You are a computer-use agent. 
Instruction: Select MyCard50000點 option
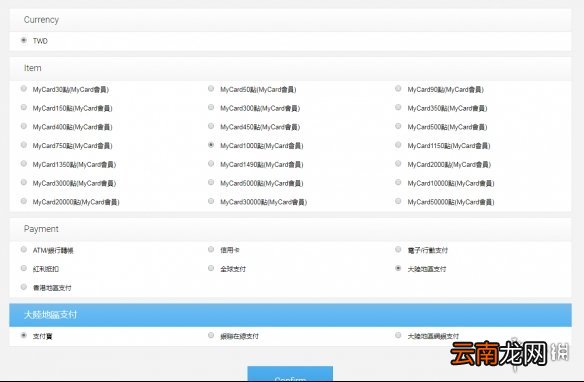[x=398, y=201]
